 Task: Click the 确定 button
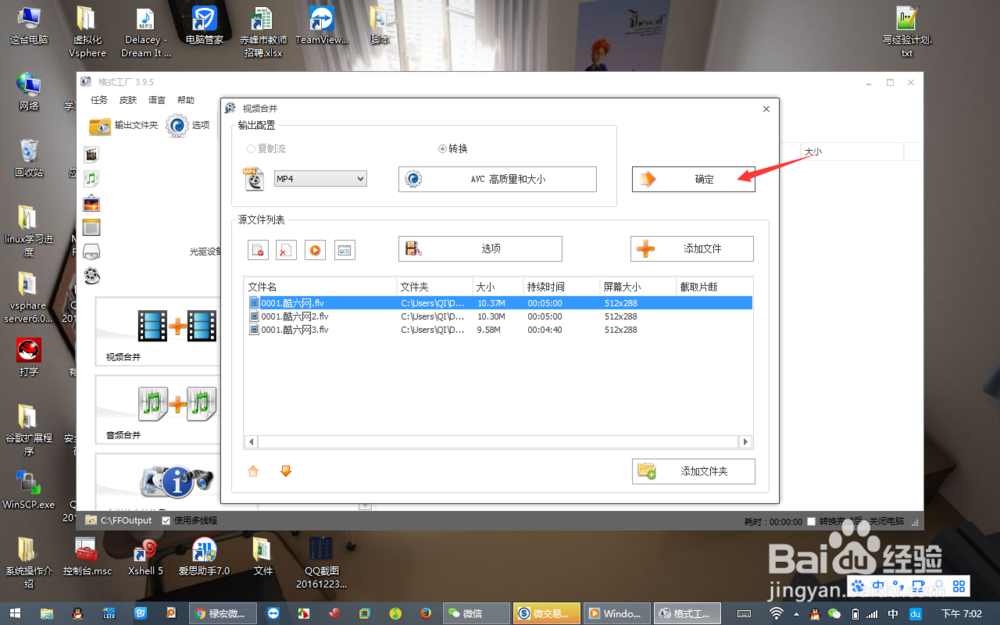pyautogui.click(x=693, y=179)
